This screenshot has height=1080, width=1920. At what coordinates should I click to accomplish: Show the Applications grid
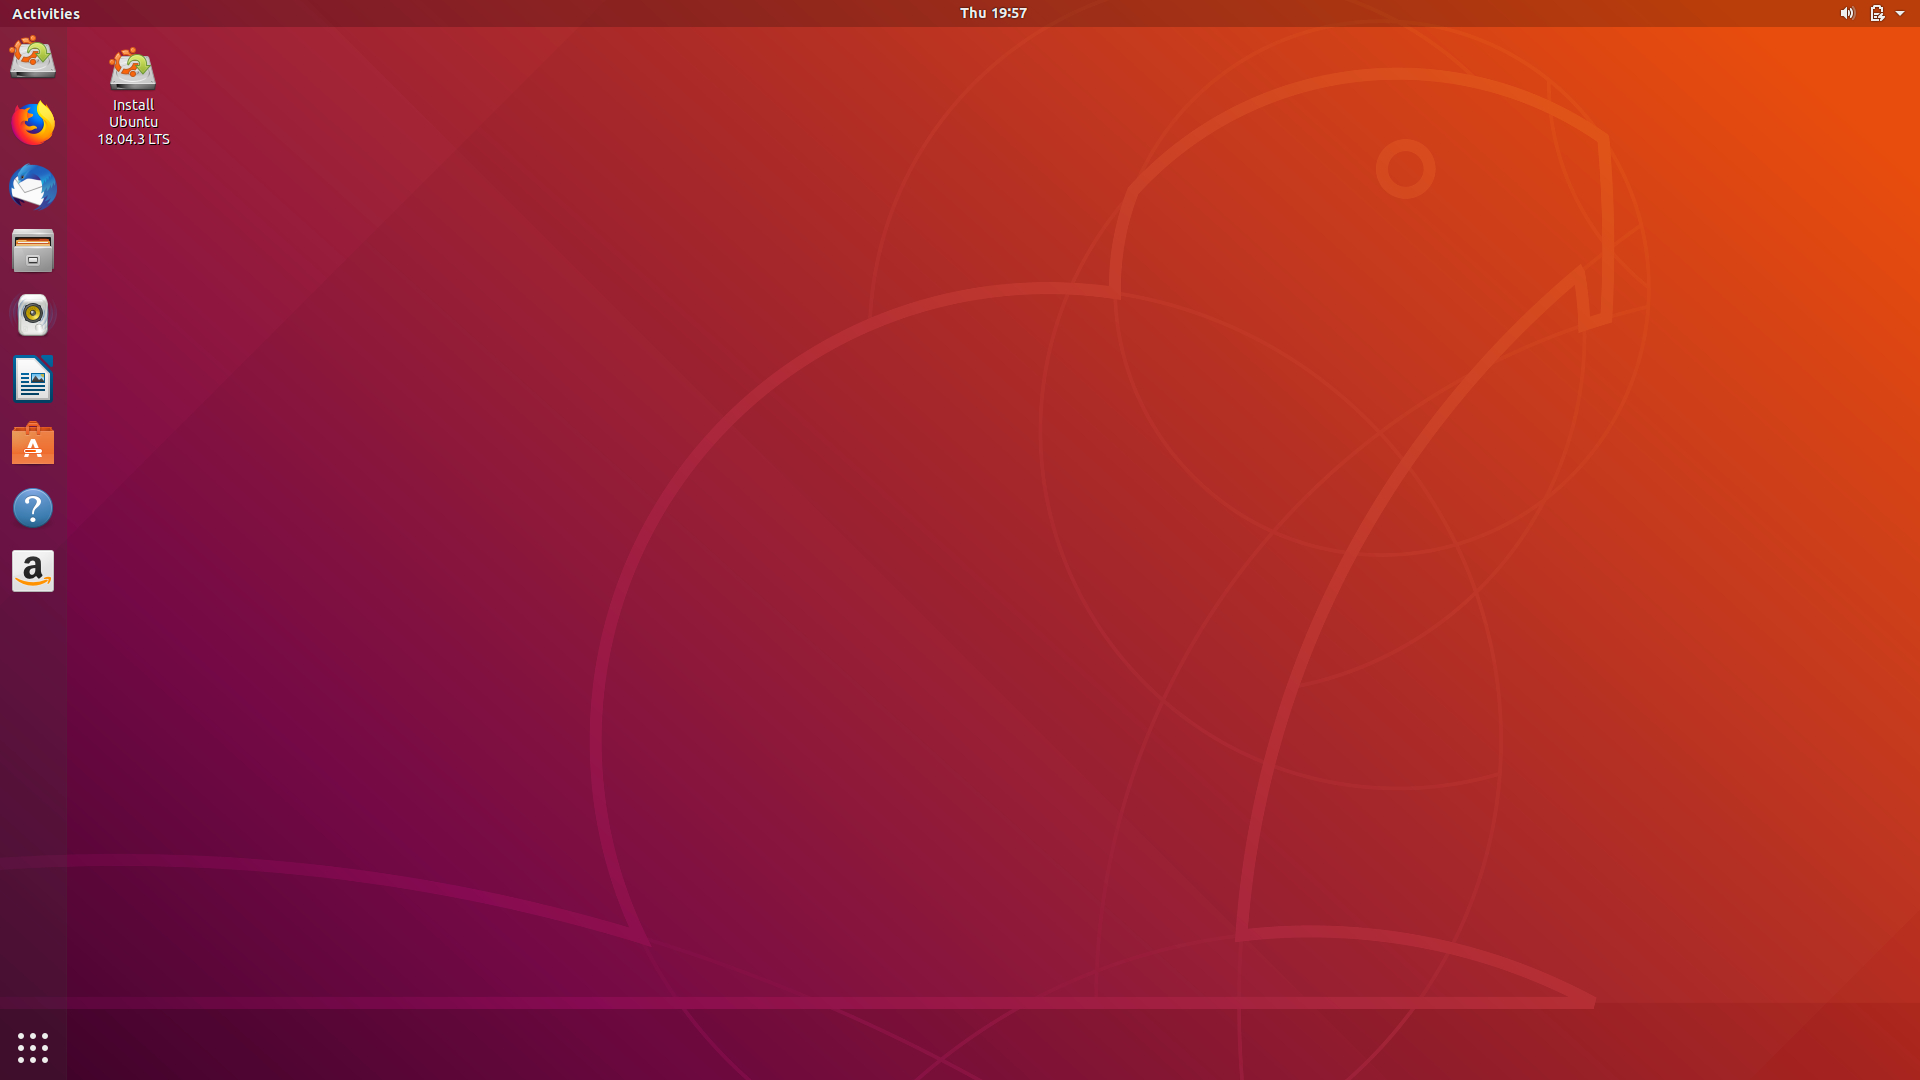click(33, 1047)
